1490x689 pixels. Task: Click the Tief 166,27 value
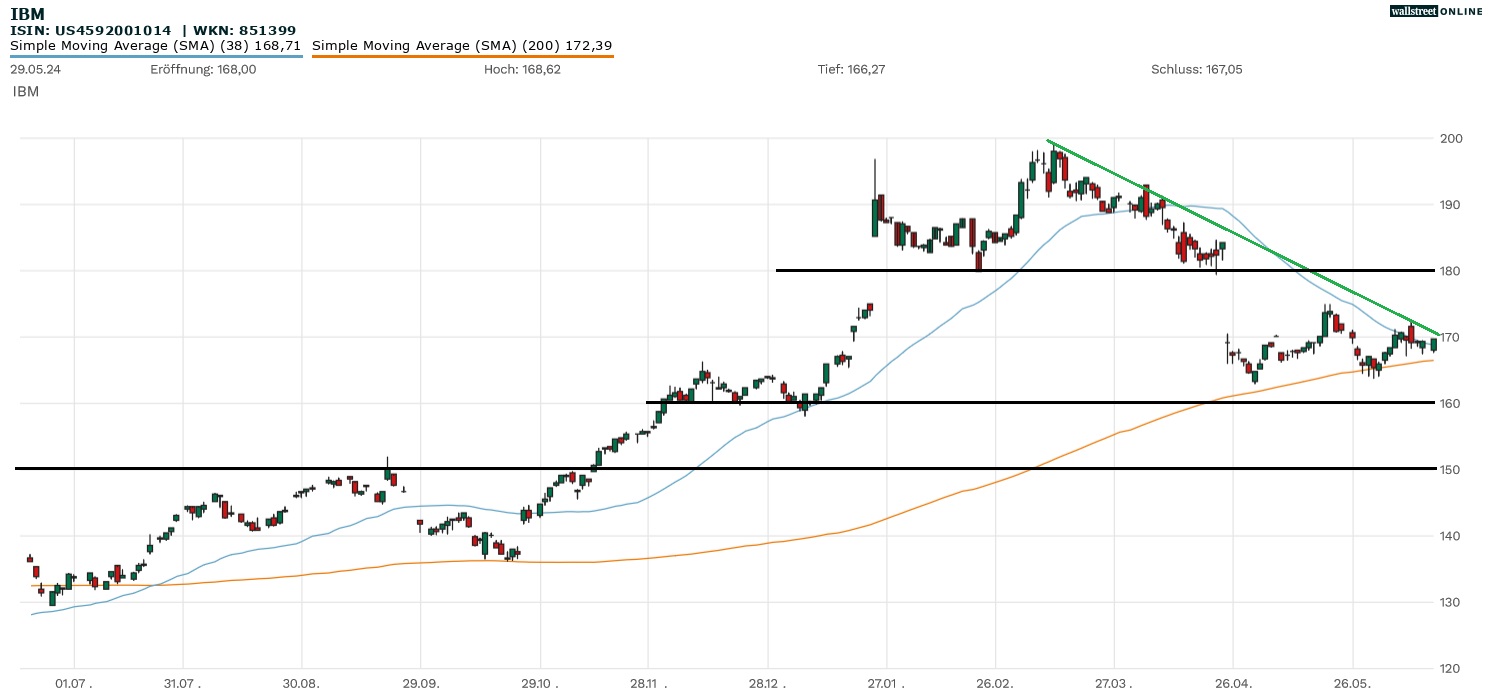click(x=851, y=70)
